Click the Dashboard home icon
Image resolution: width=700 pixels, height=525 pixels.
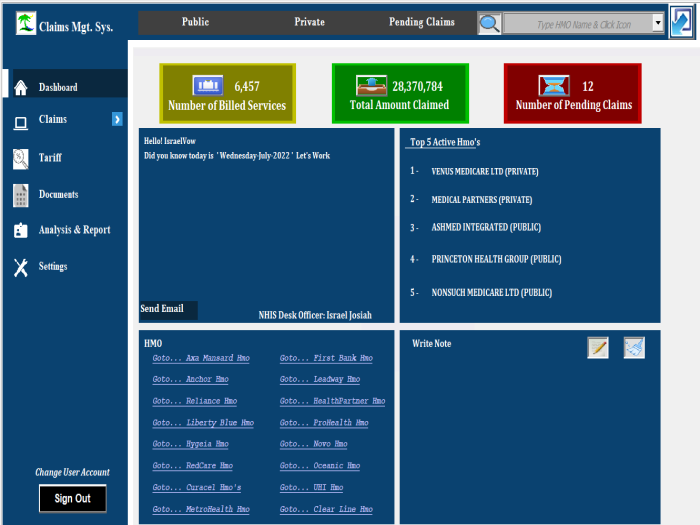click(21, 87)
